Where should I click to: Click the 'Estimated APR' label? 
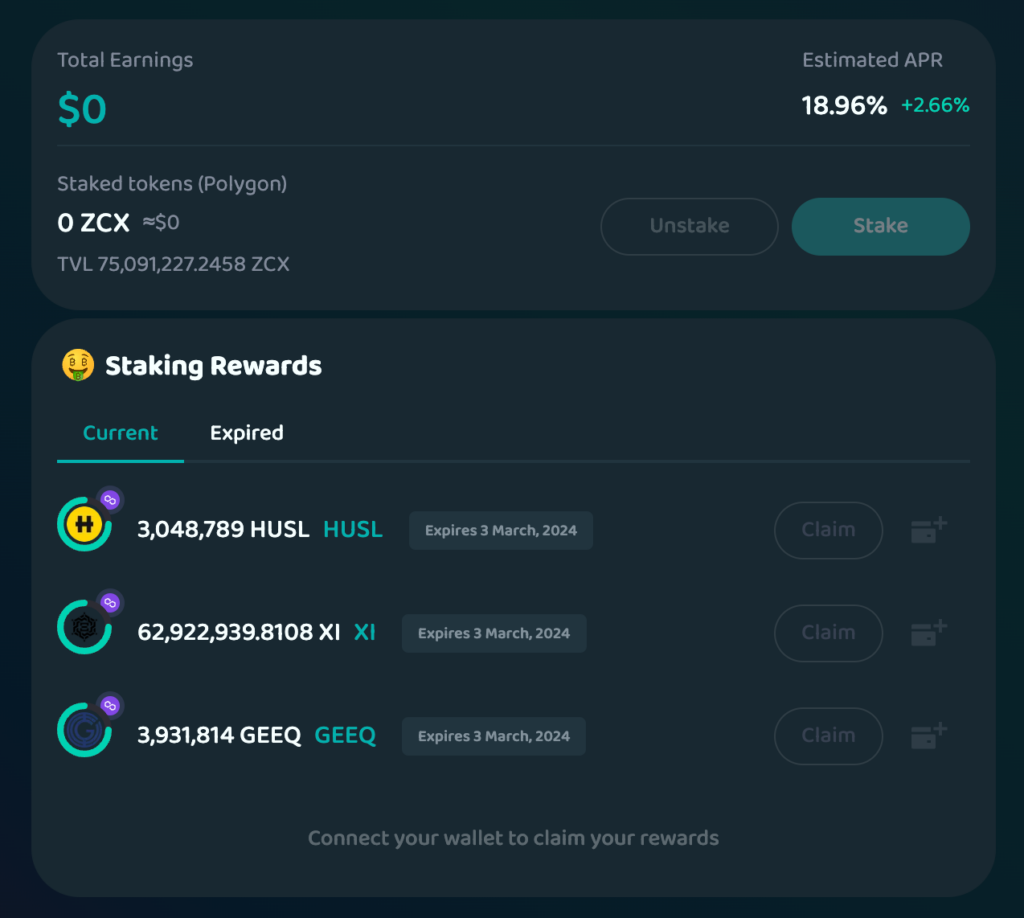(x=872, y=60)
